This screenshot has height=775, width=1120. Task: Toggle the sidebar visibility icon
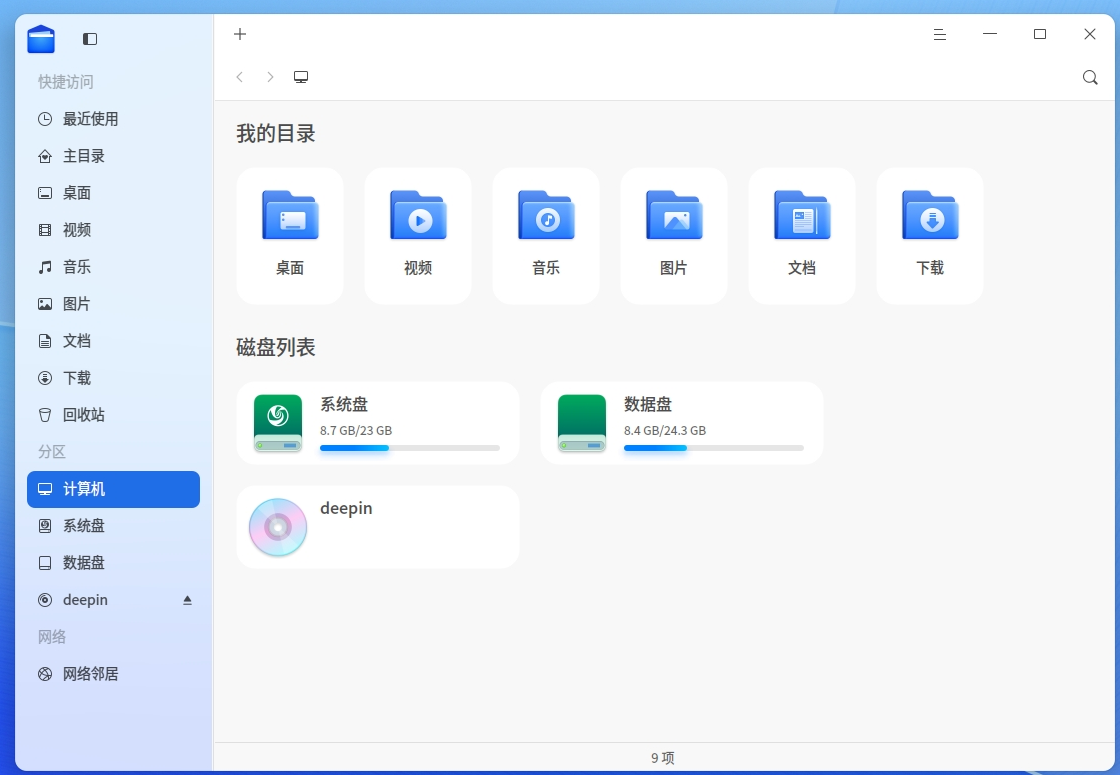click(x=89, y=39)
